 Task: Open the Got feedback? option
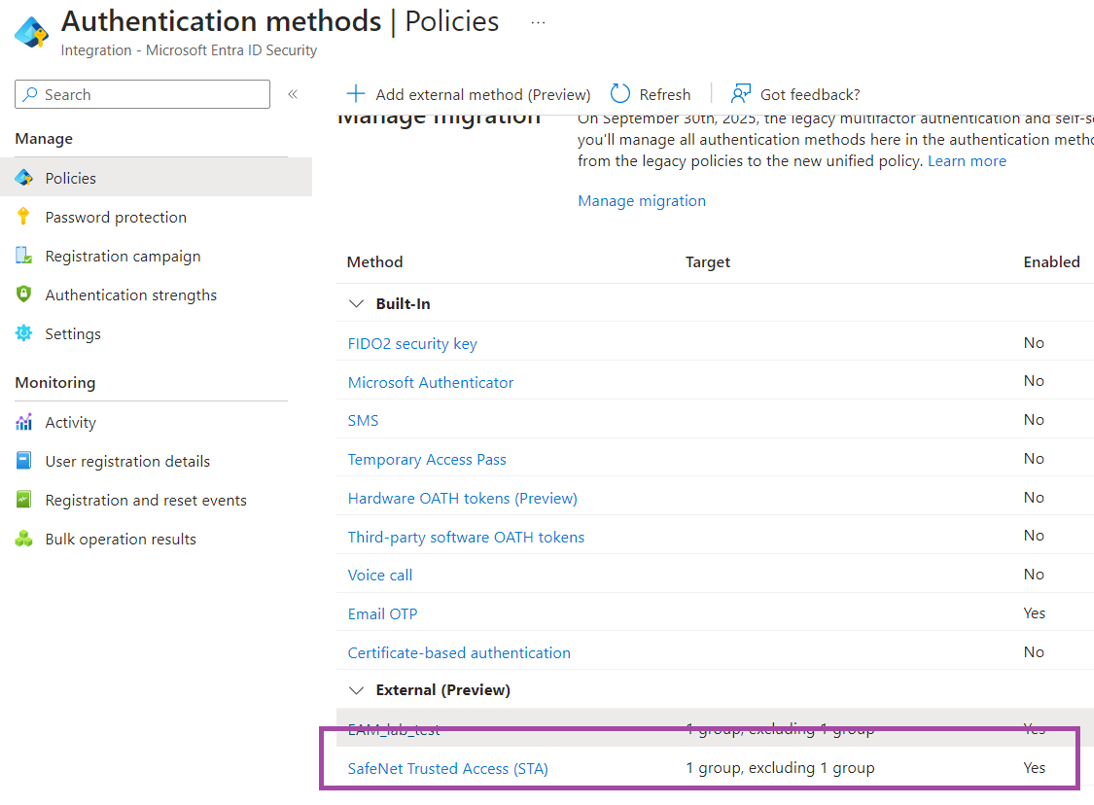click(795, 94)
